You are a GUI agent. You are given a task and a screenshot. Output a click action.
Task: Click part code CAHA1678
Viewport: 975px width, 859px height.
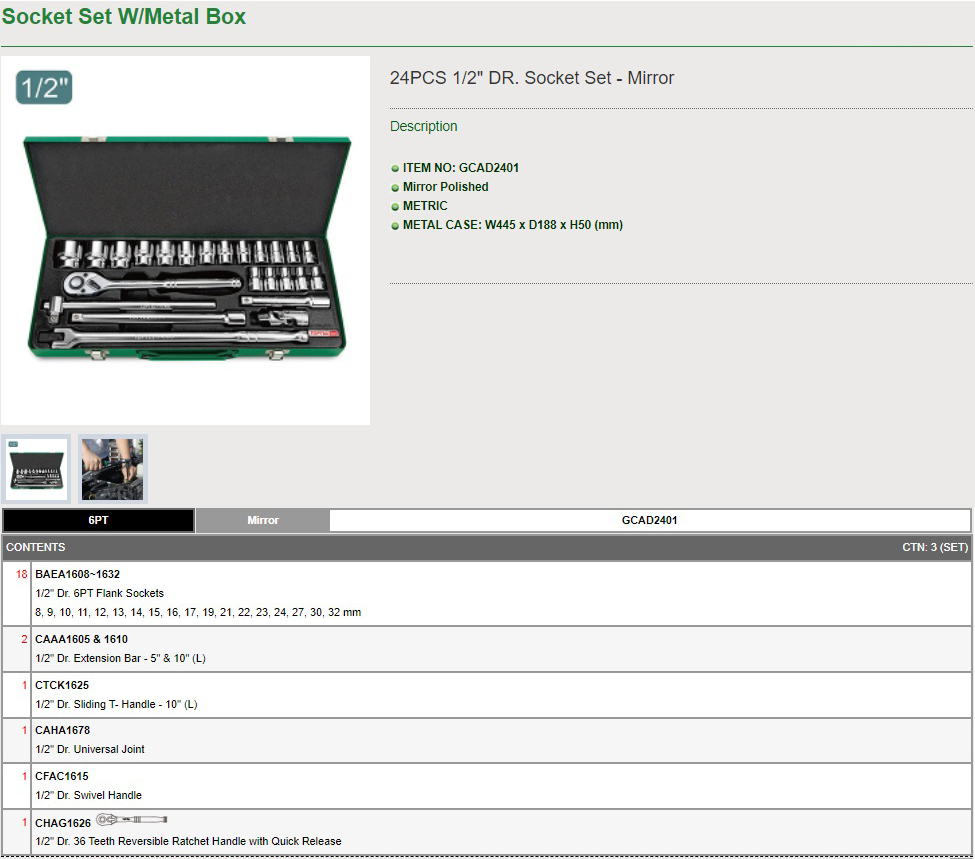pos(62,730)
